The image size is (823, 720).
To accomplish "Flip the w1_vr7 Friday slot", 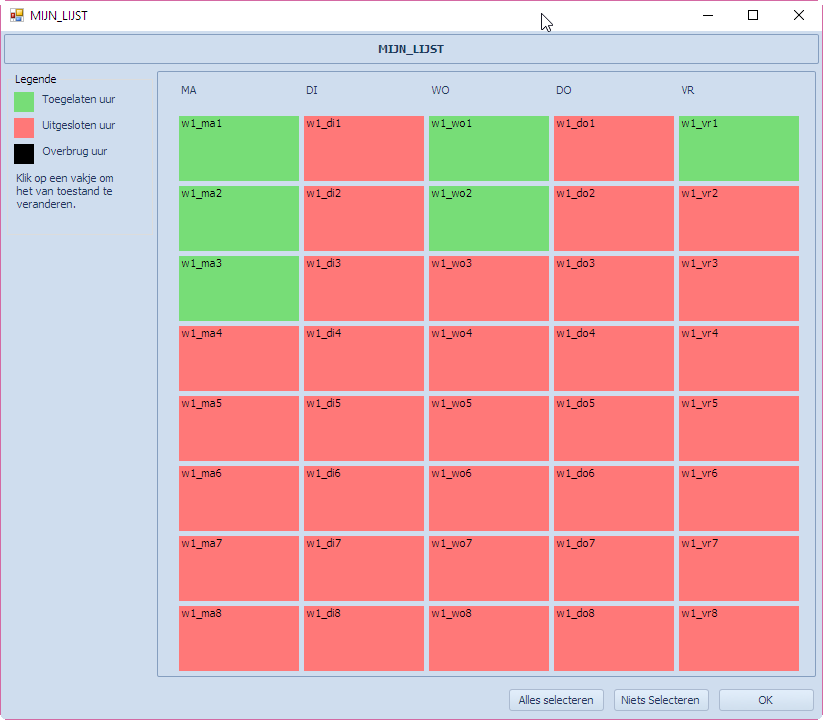I will (739, 568).
